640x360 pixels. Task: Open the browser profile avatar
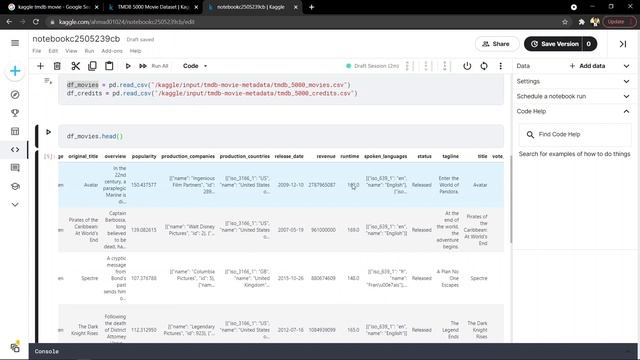coord(595,22)
